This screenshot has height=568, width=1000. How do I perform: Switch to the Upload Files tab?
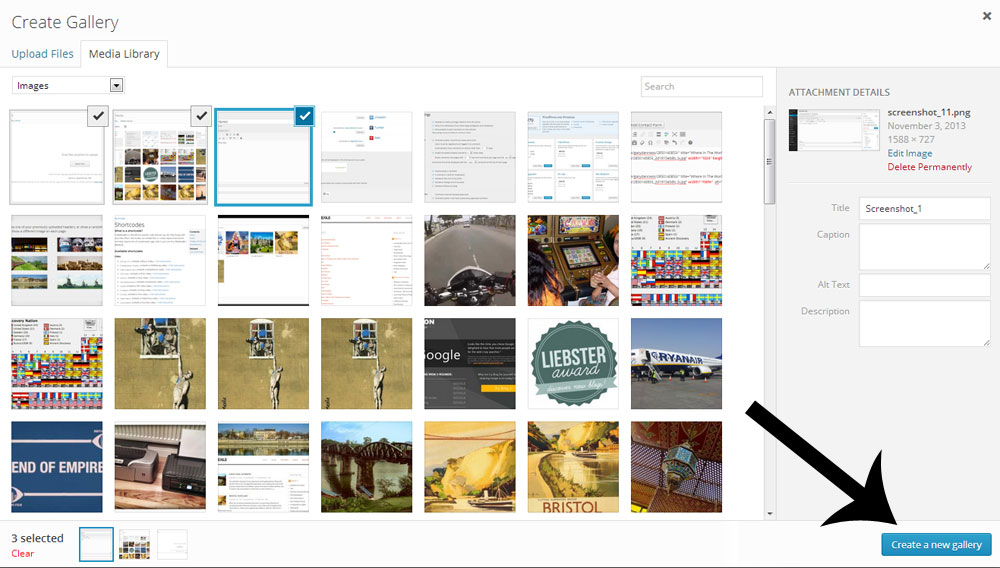(42, 54)
